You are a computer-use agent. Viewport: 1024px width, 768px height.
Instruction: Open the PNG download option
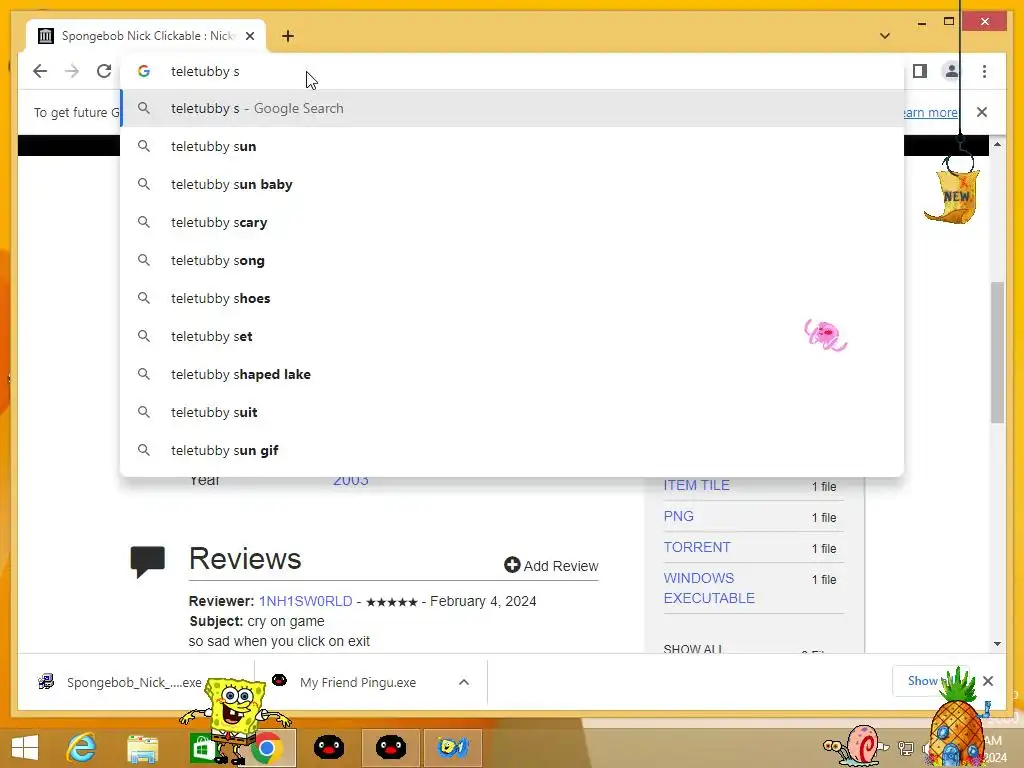pos(679,516)
